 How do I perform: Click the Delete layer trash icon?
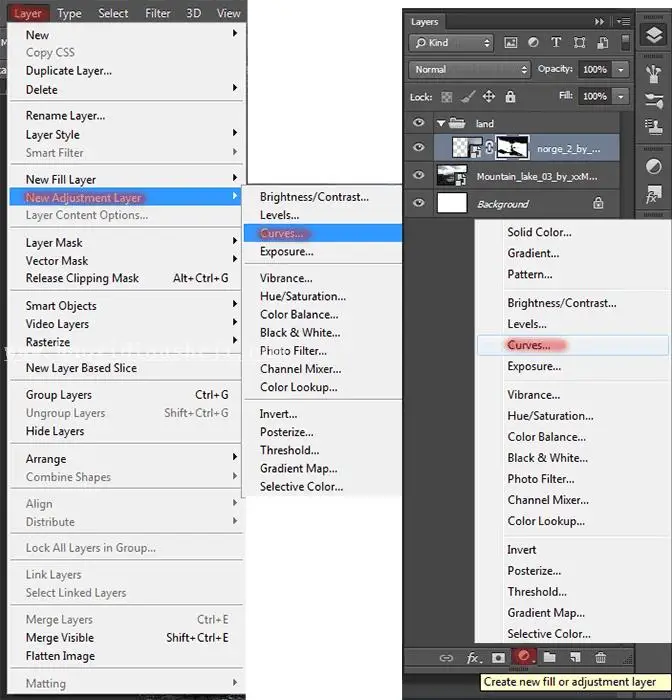tap(601, 658)
